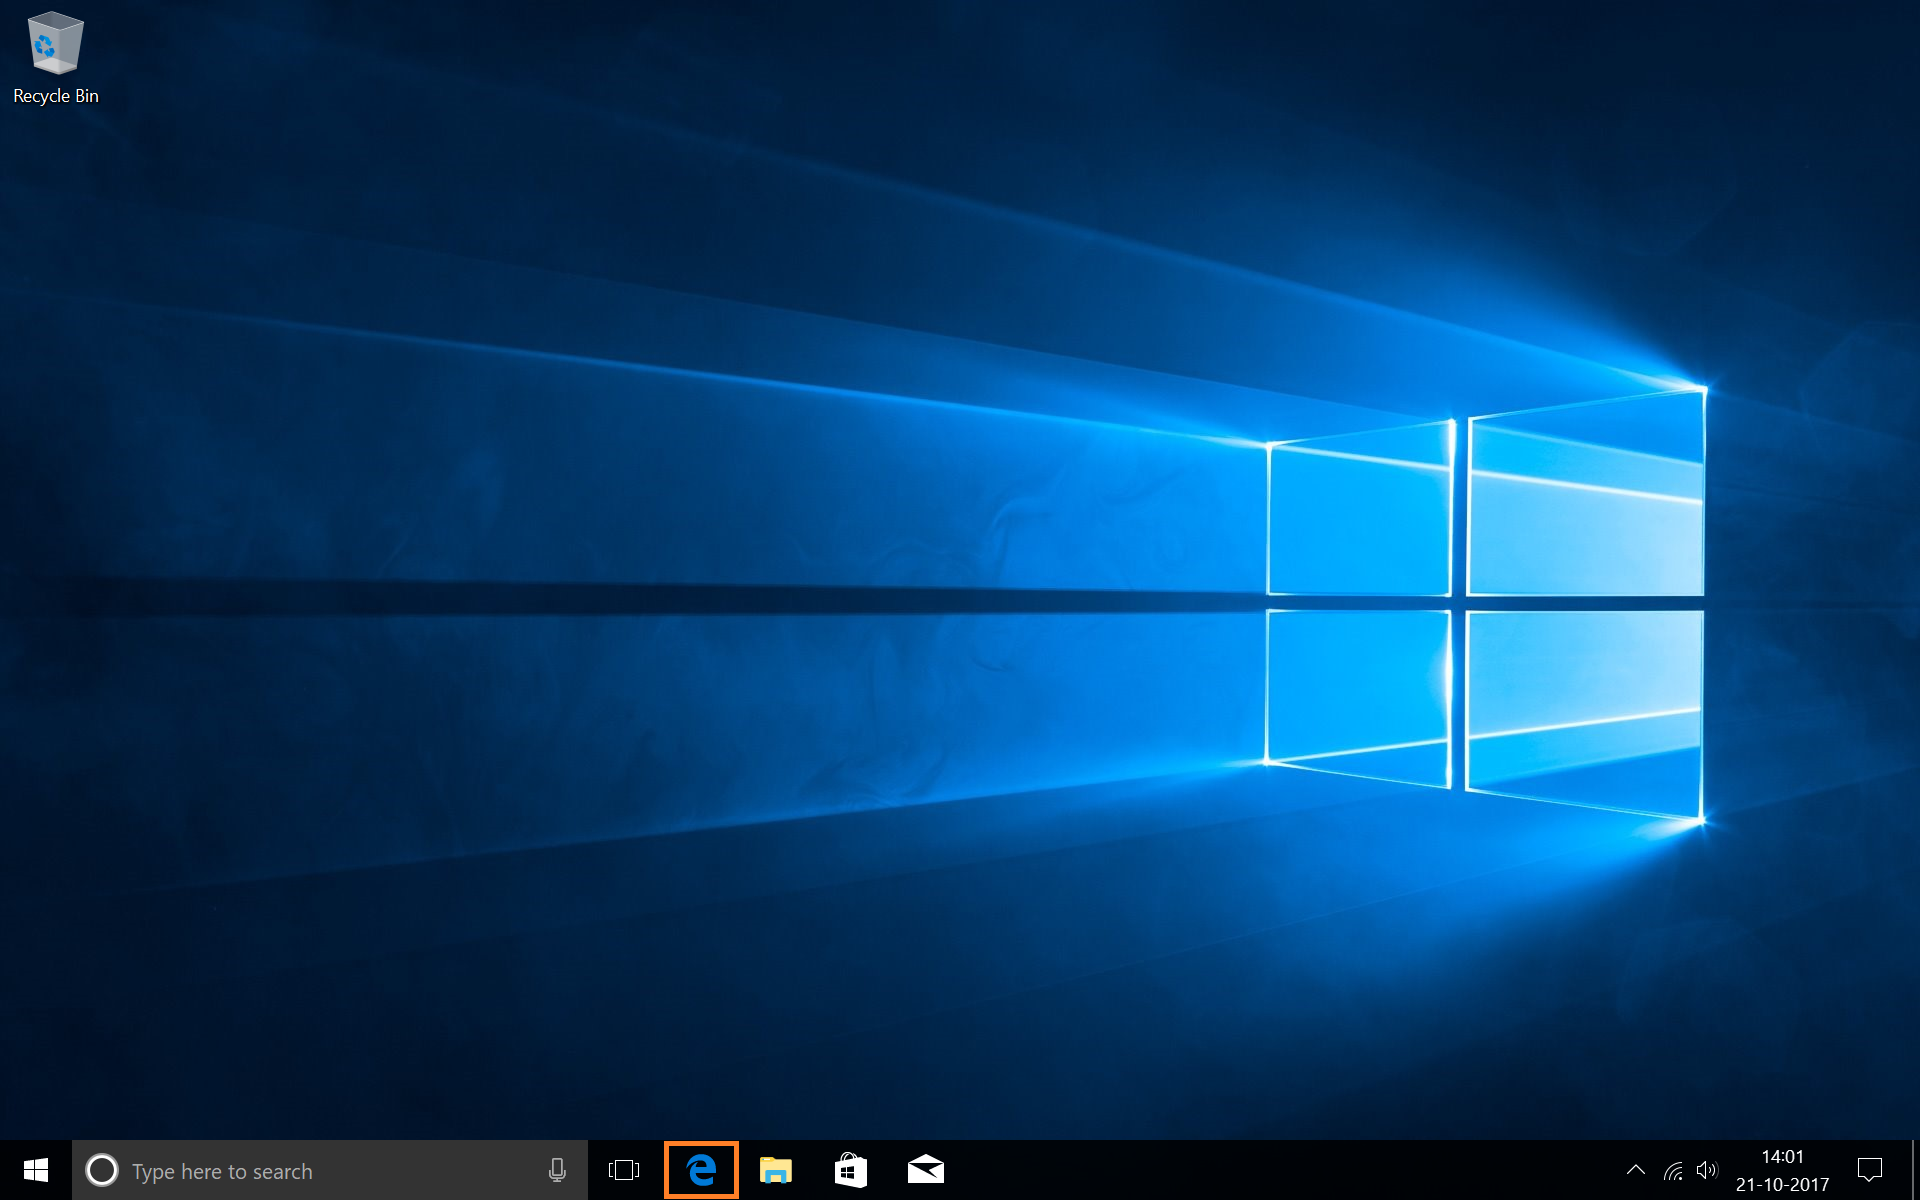Open Task View from the taskbar
Viewport: 1920px width, 1200px height.
tap(624, 1170)
